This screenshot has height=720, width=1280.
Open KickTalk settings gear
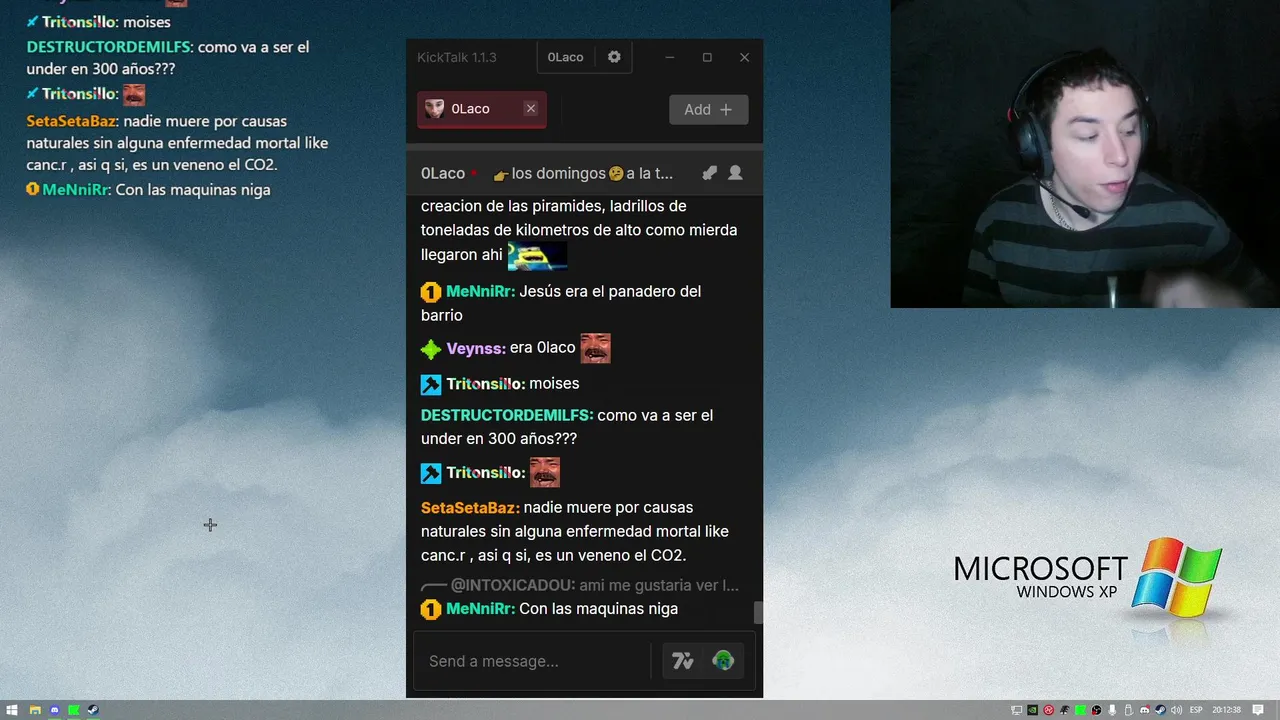click(x=614, y=57)
